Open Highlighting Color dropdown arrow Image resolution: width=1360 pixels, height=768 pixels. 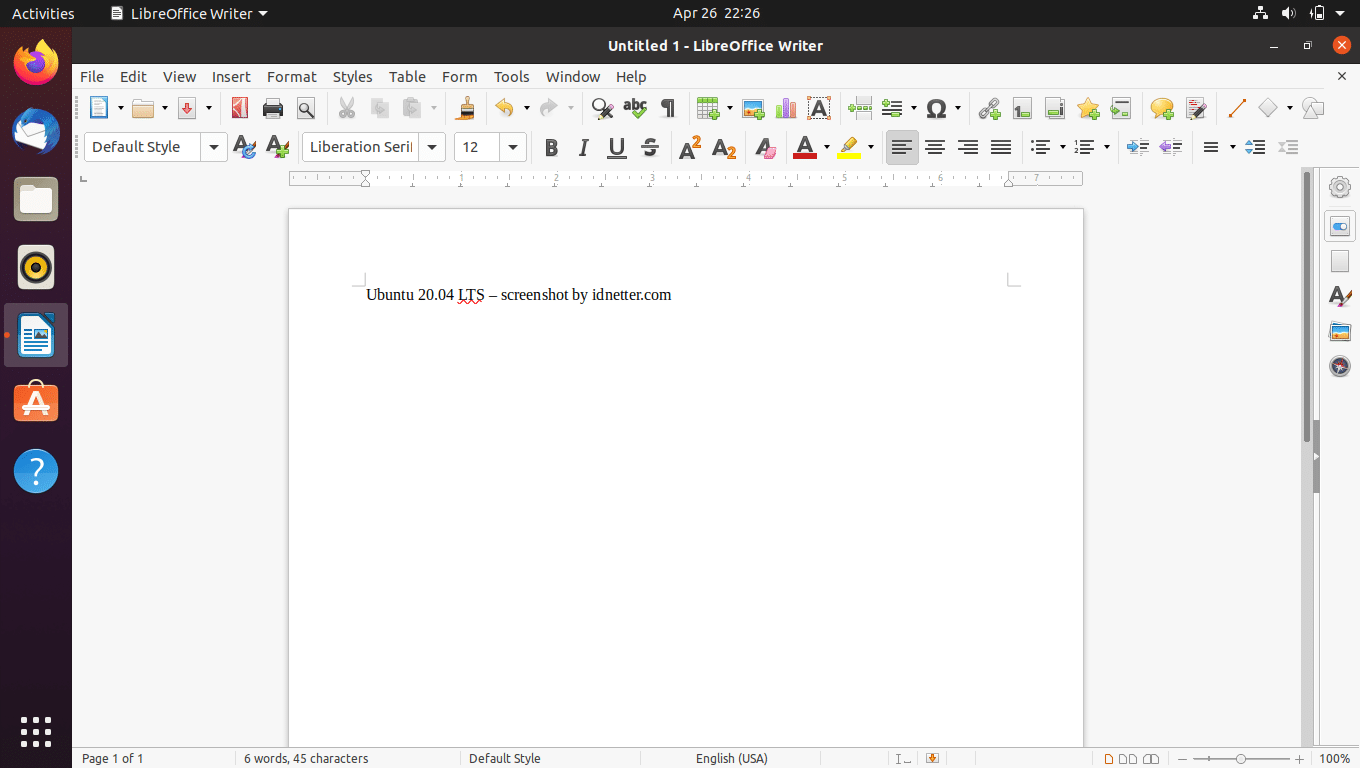click(871, 148)
